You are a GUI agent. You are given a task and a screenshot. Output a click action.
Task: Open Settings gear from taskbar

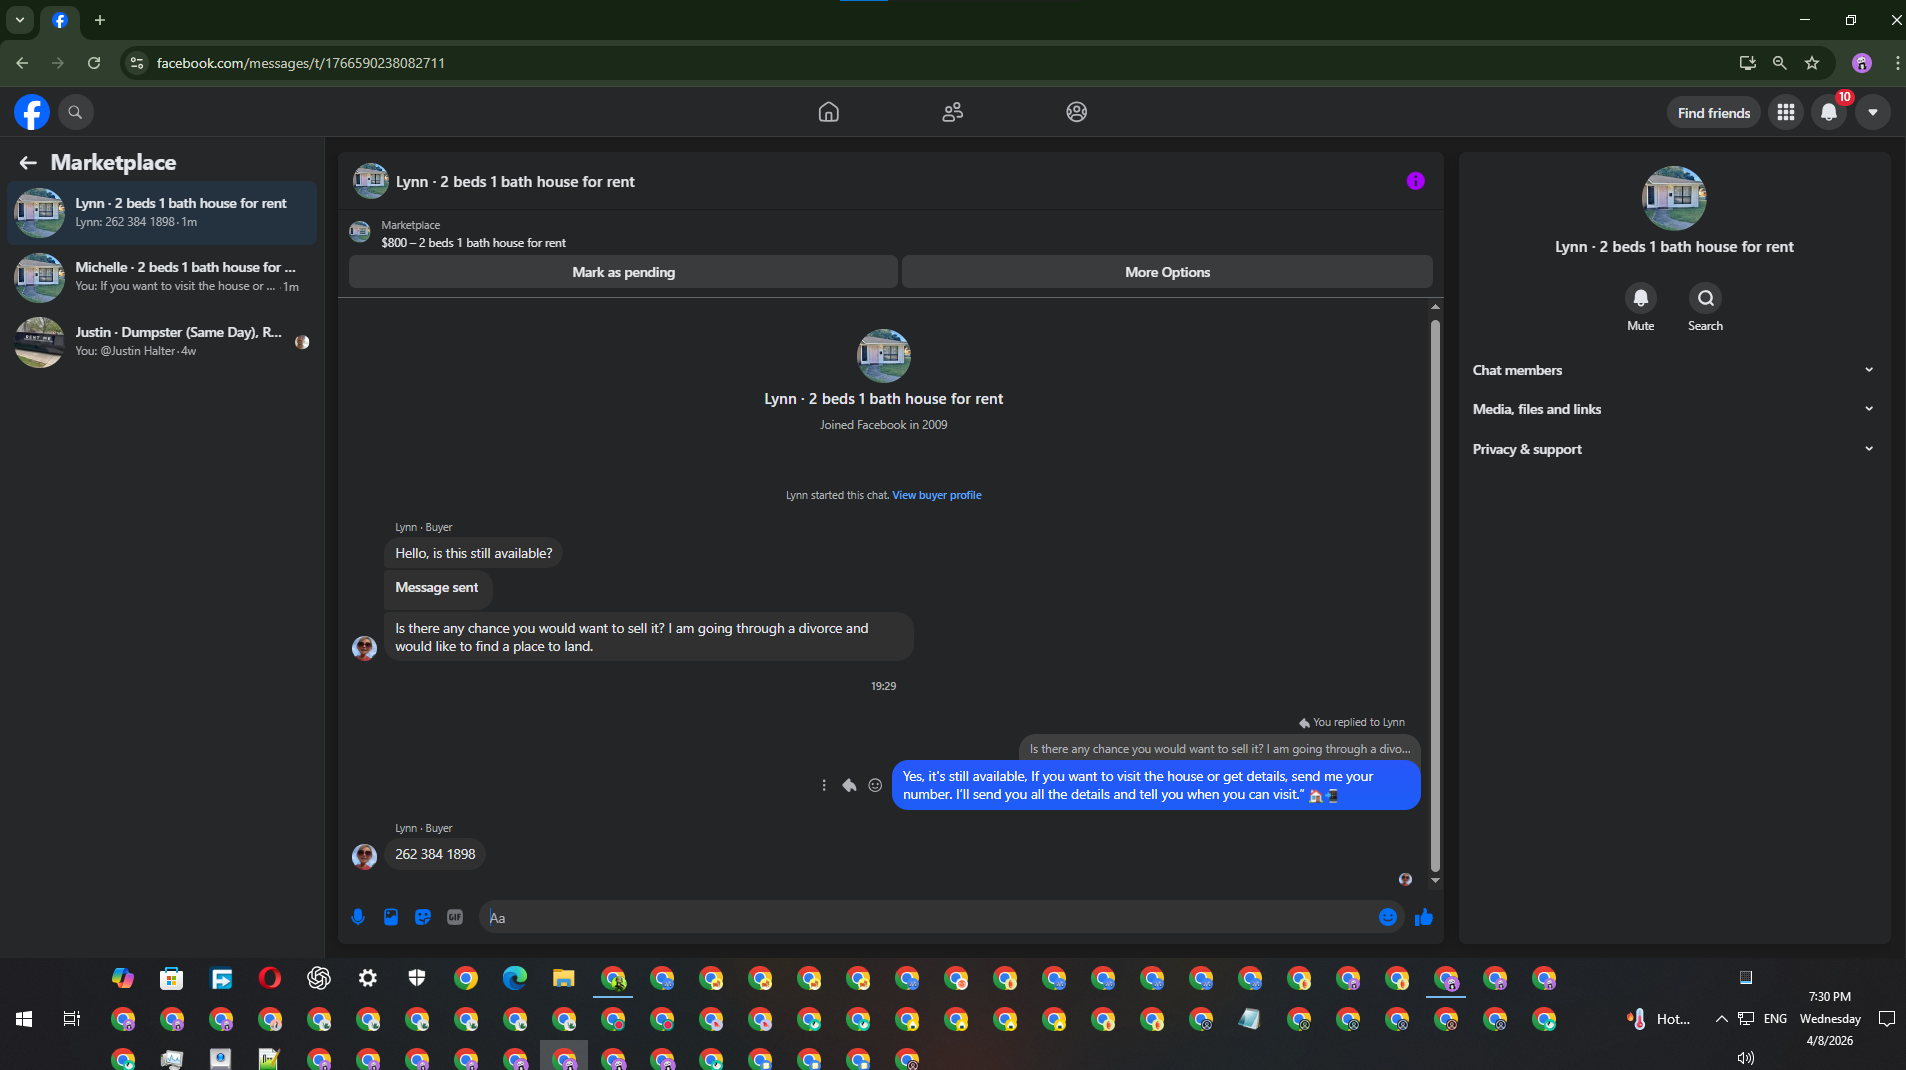[367, 978]
